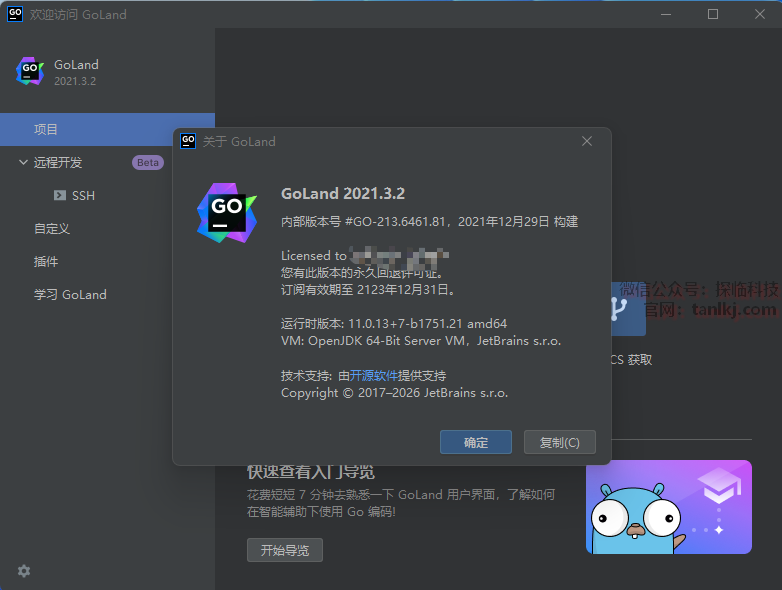Maximize the GoLand welcome window
The height and width of the screenshot is (590, 782).
(x=713, y=14)
